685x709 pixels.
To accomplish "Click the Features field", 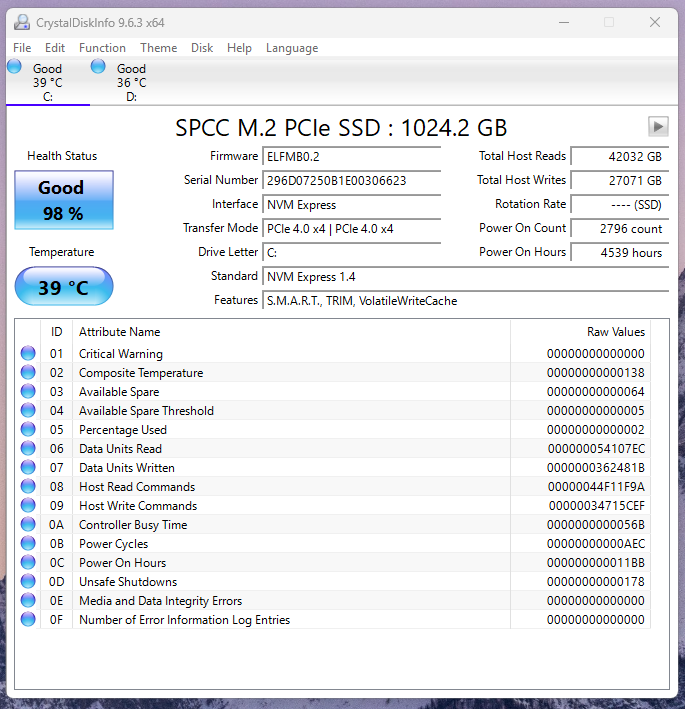I will (465, 300).
